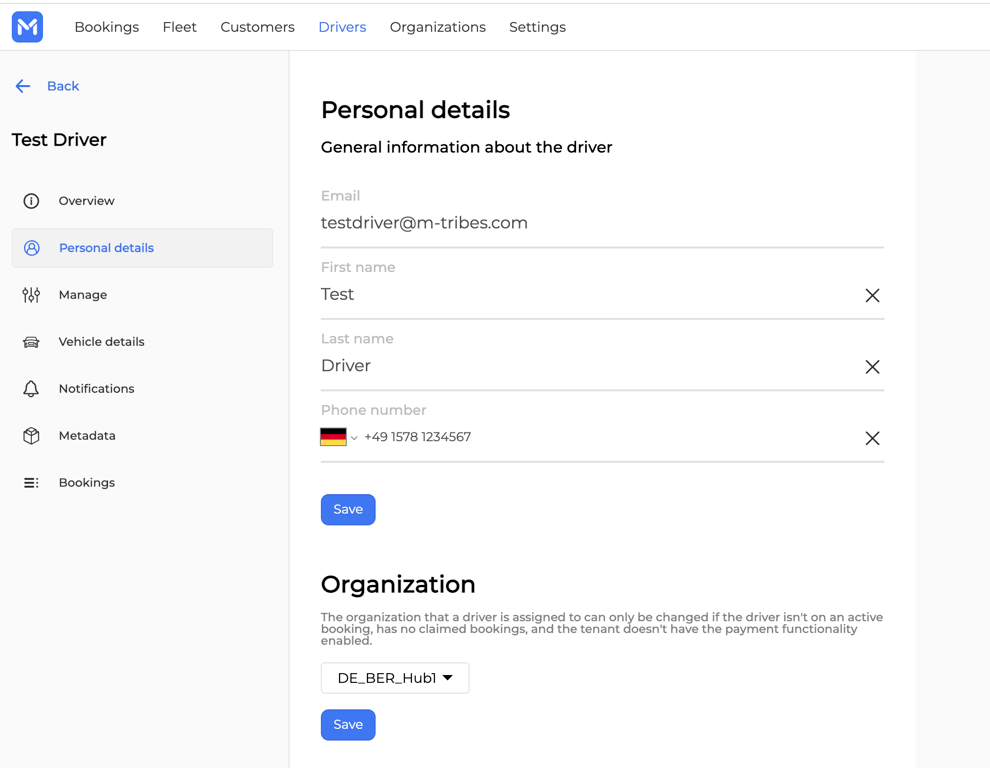Save the personal details form
Viewport: 990px width, 768px height.
[348, 509]
